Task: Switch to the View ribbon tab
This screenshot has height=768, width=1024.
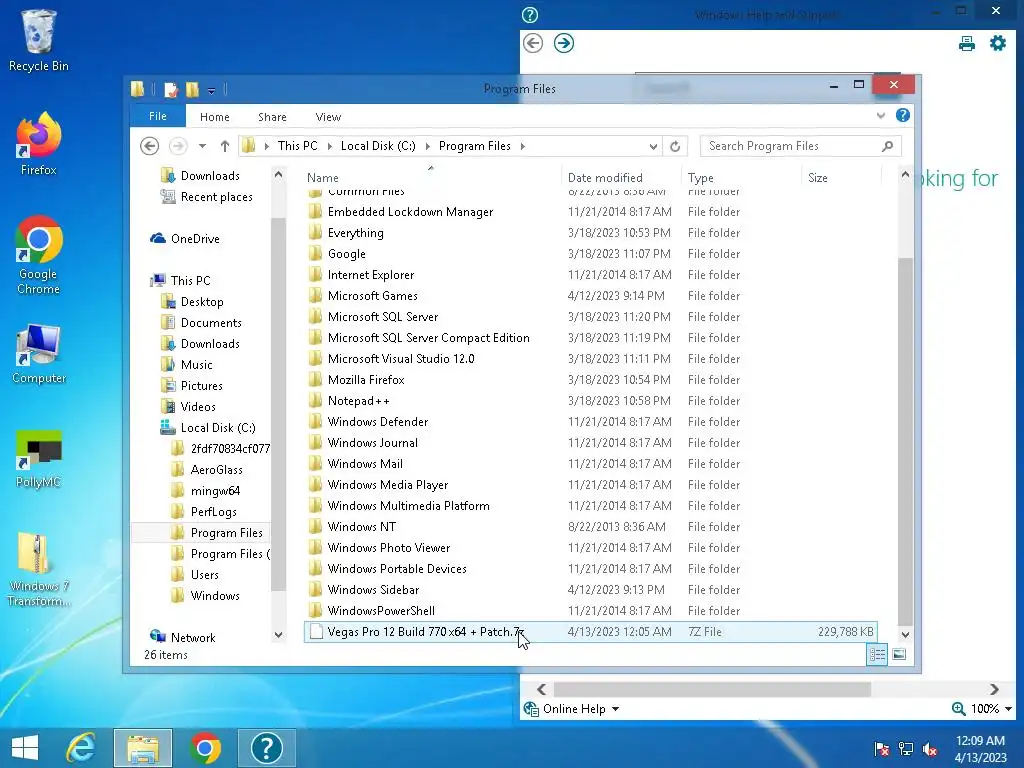Action: tap(328, 117)
